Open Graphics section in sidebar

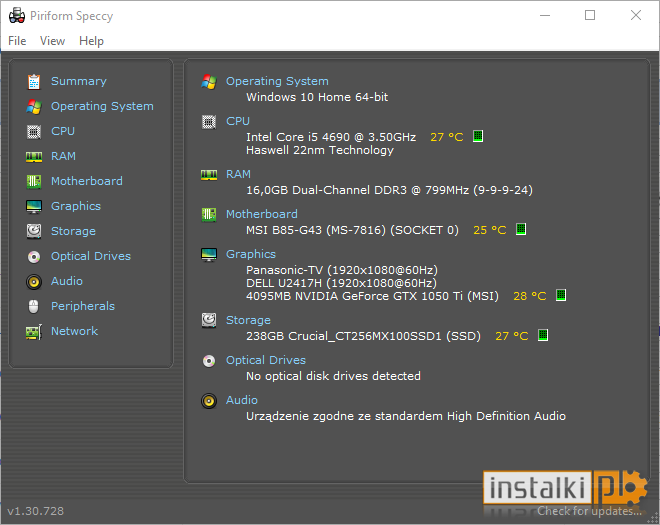76,206
